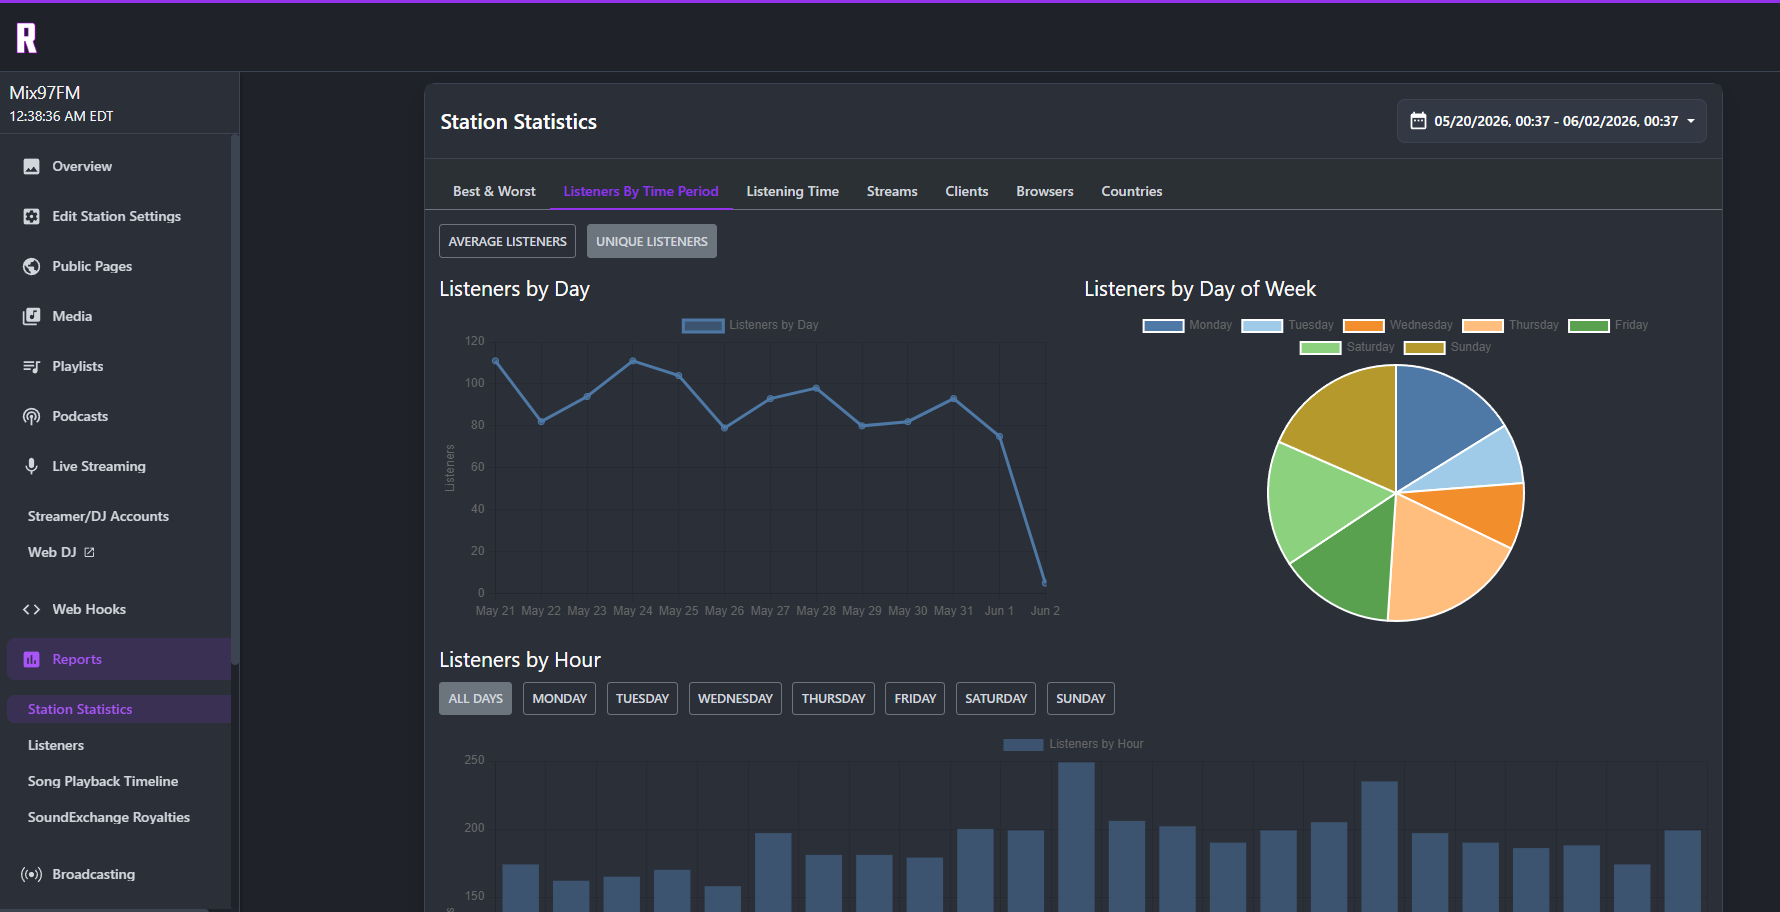Click the May 24 data point on line chart

[x=633, y=361]
